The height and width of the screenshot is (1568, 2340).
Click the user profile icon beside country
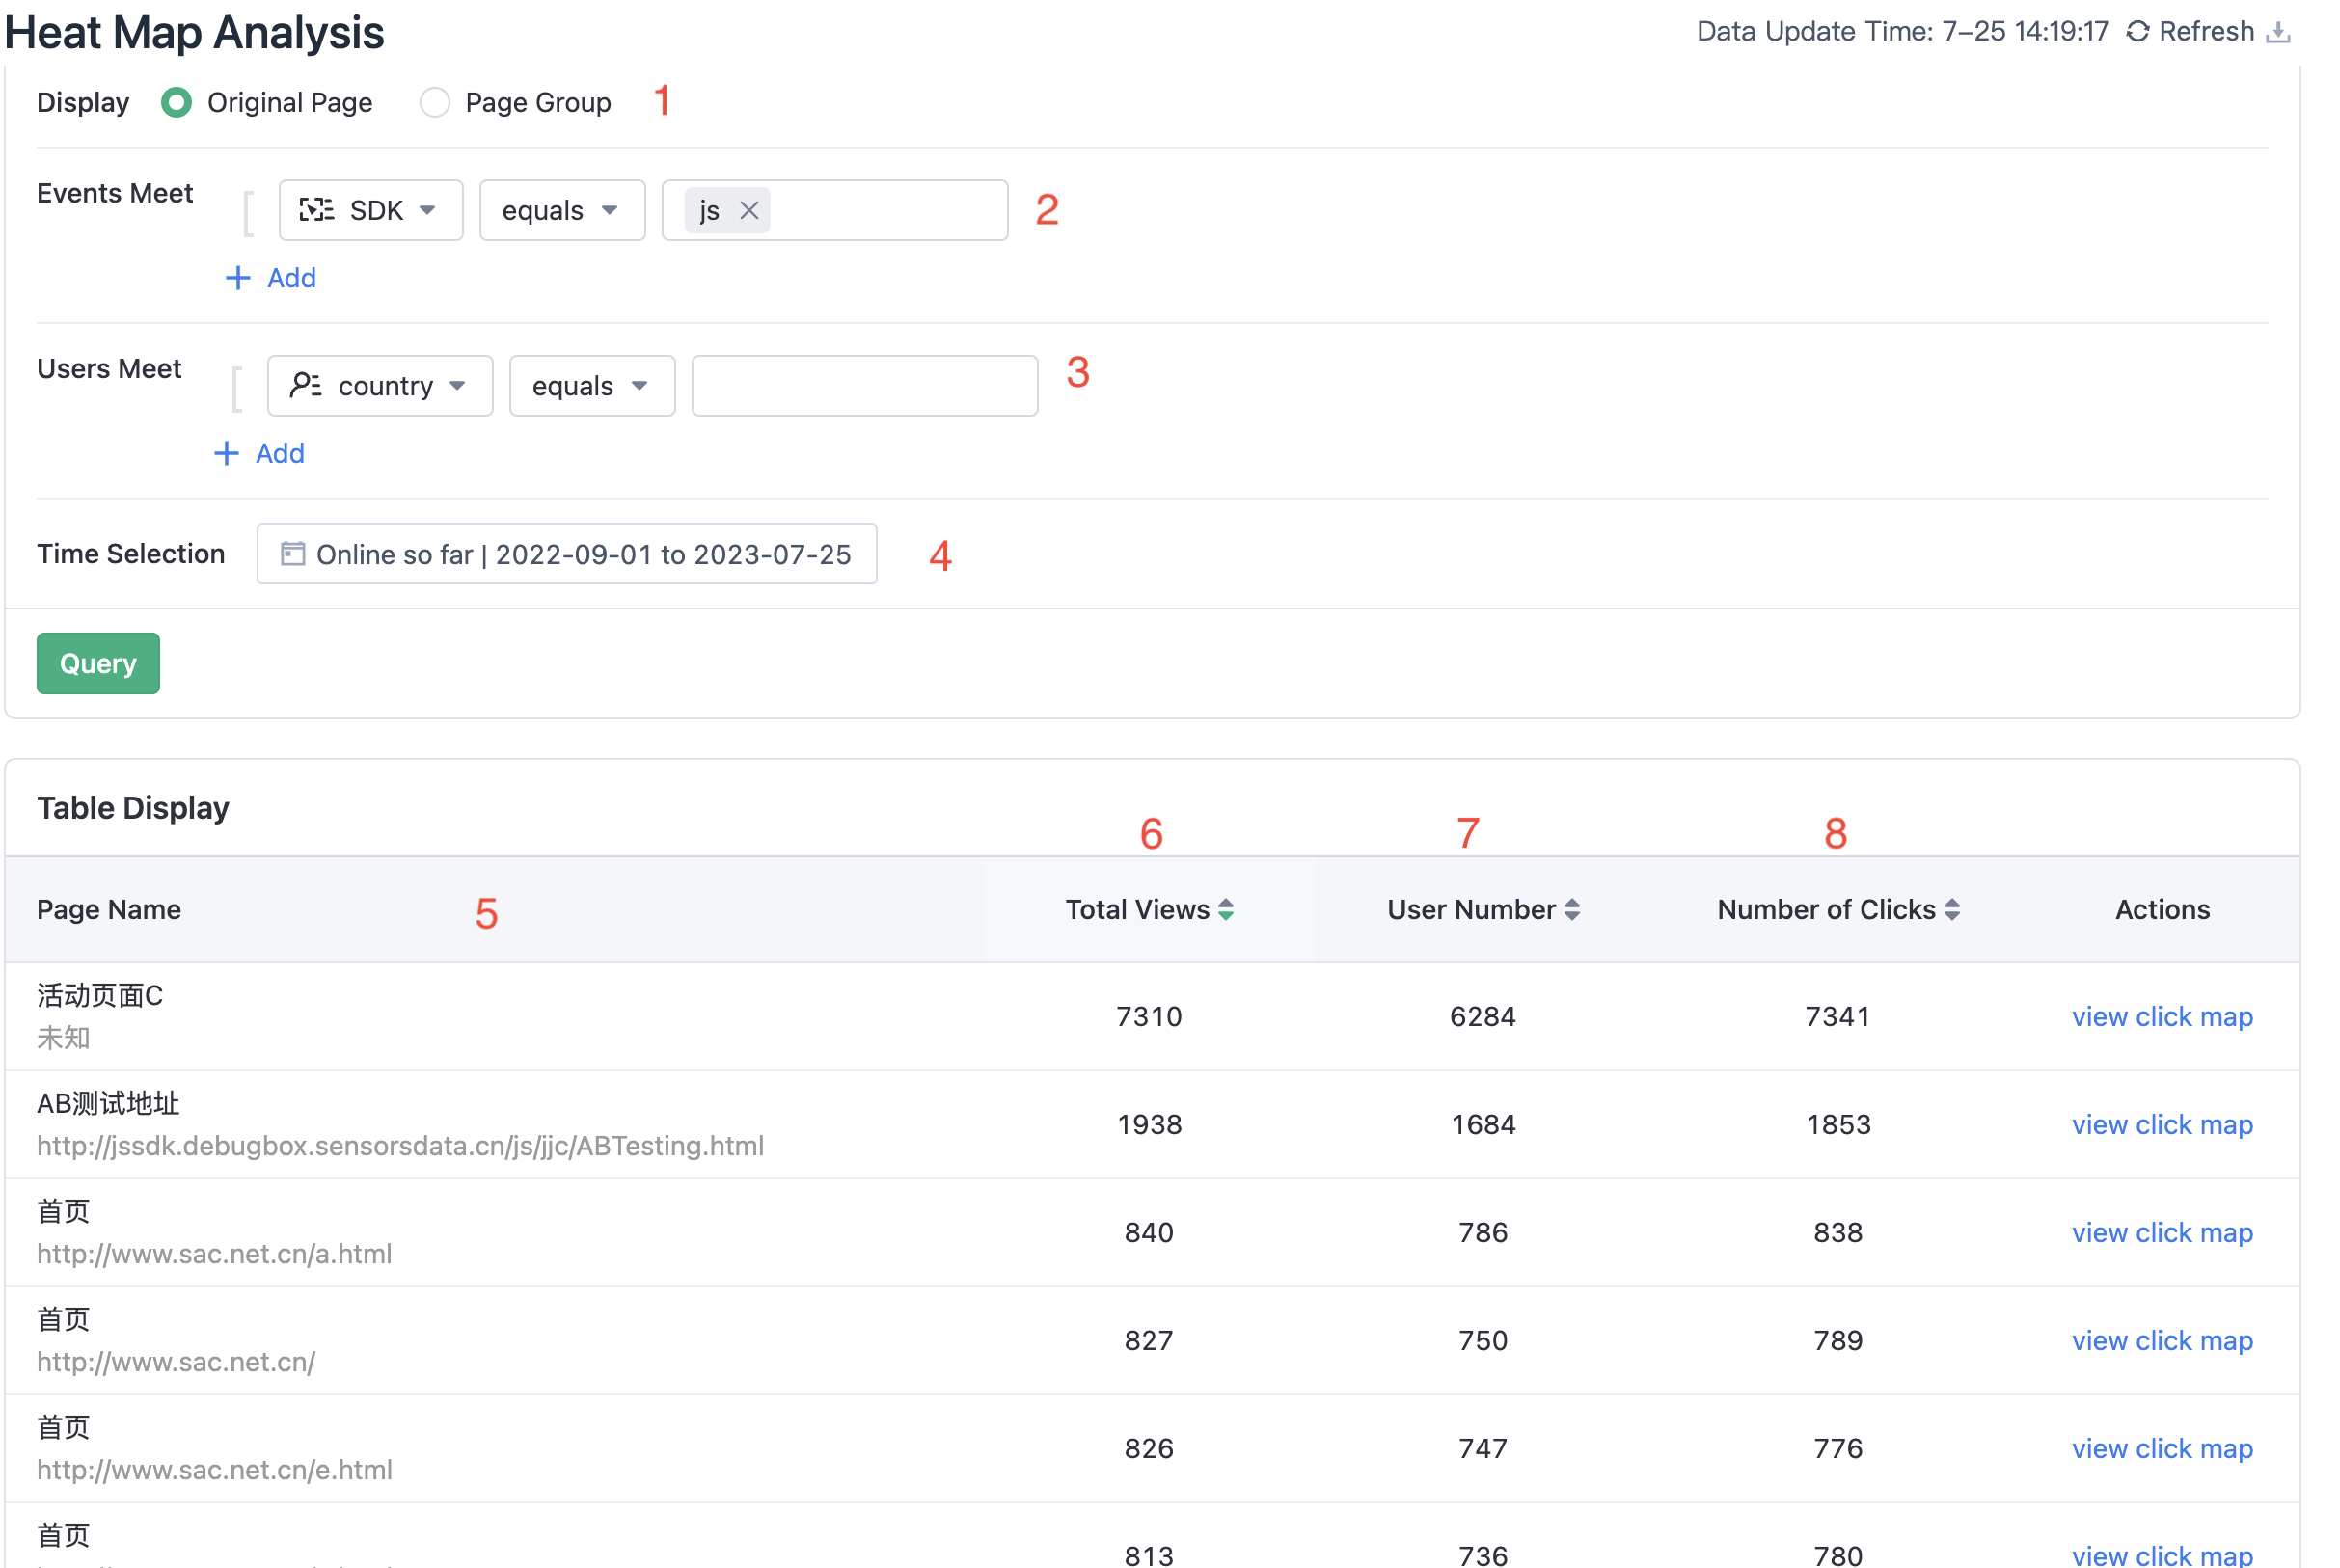pos(305,385)
